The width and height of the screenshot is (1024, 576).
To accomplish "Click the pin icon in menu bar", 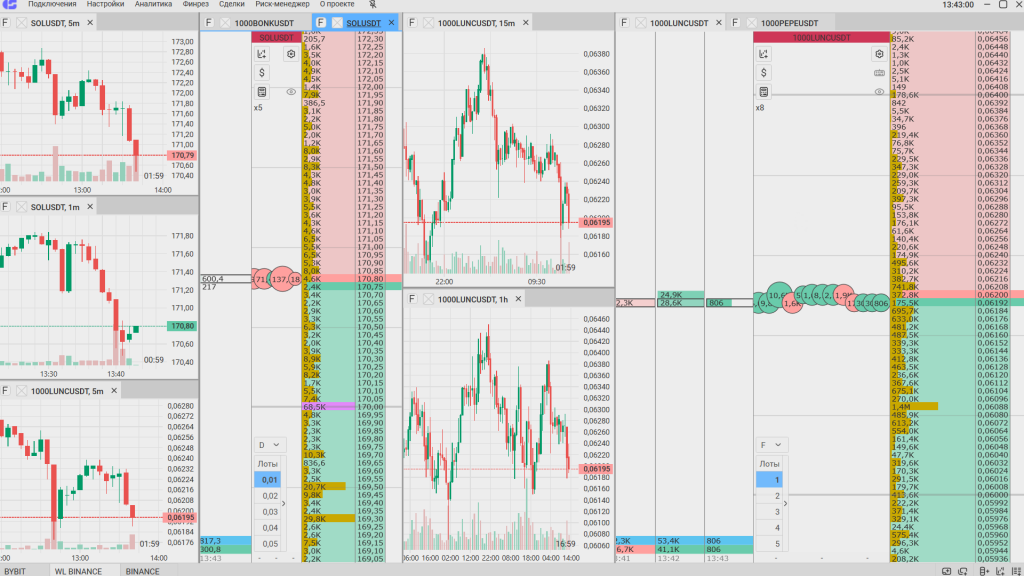I will [372, 4].
